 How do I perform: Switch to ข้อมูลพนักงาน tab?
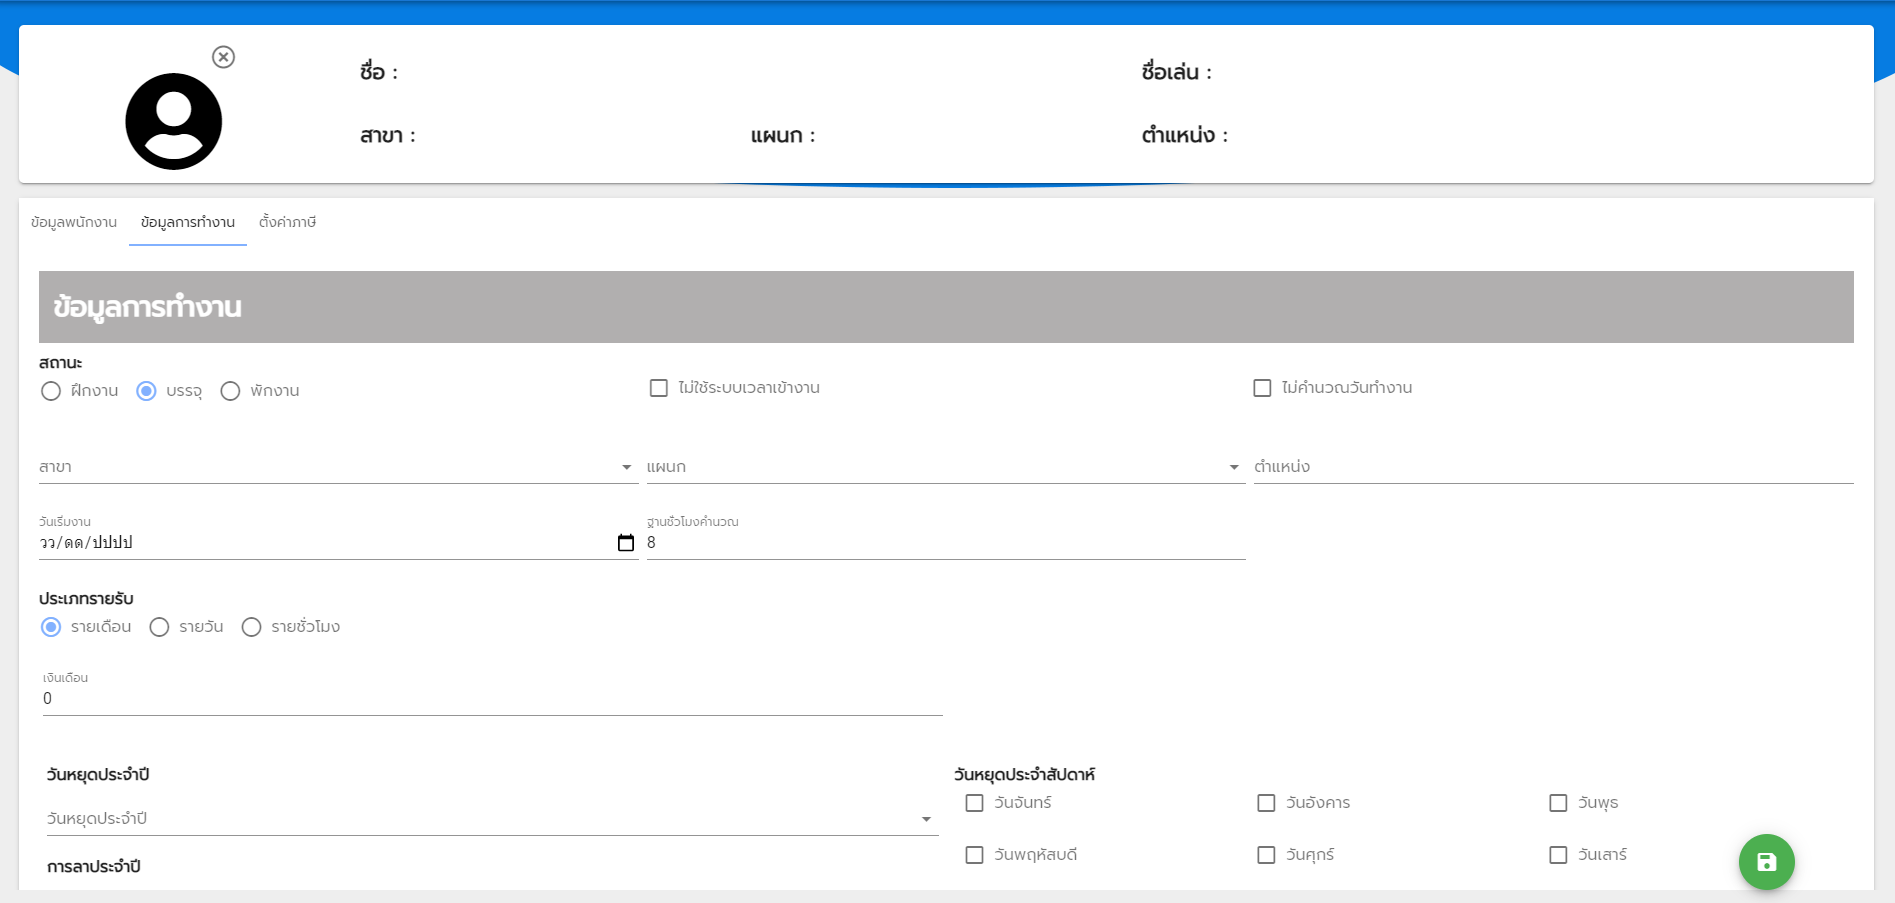(74, 222)
